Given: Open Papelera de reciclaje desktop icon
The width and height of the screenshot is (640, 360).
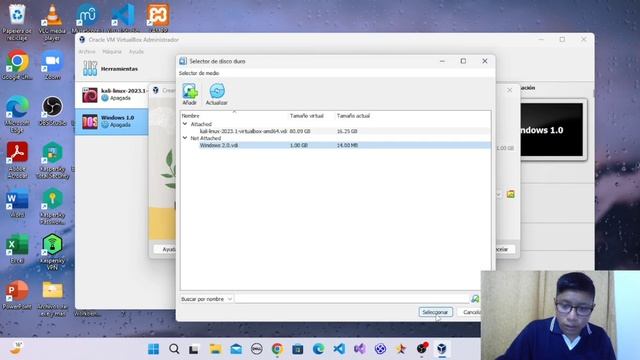Looking at the screenshot, I should pyautogui.click(x=17, y=21).
